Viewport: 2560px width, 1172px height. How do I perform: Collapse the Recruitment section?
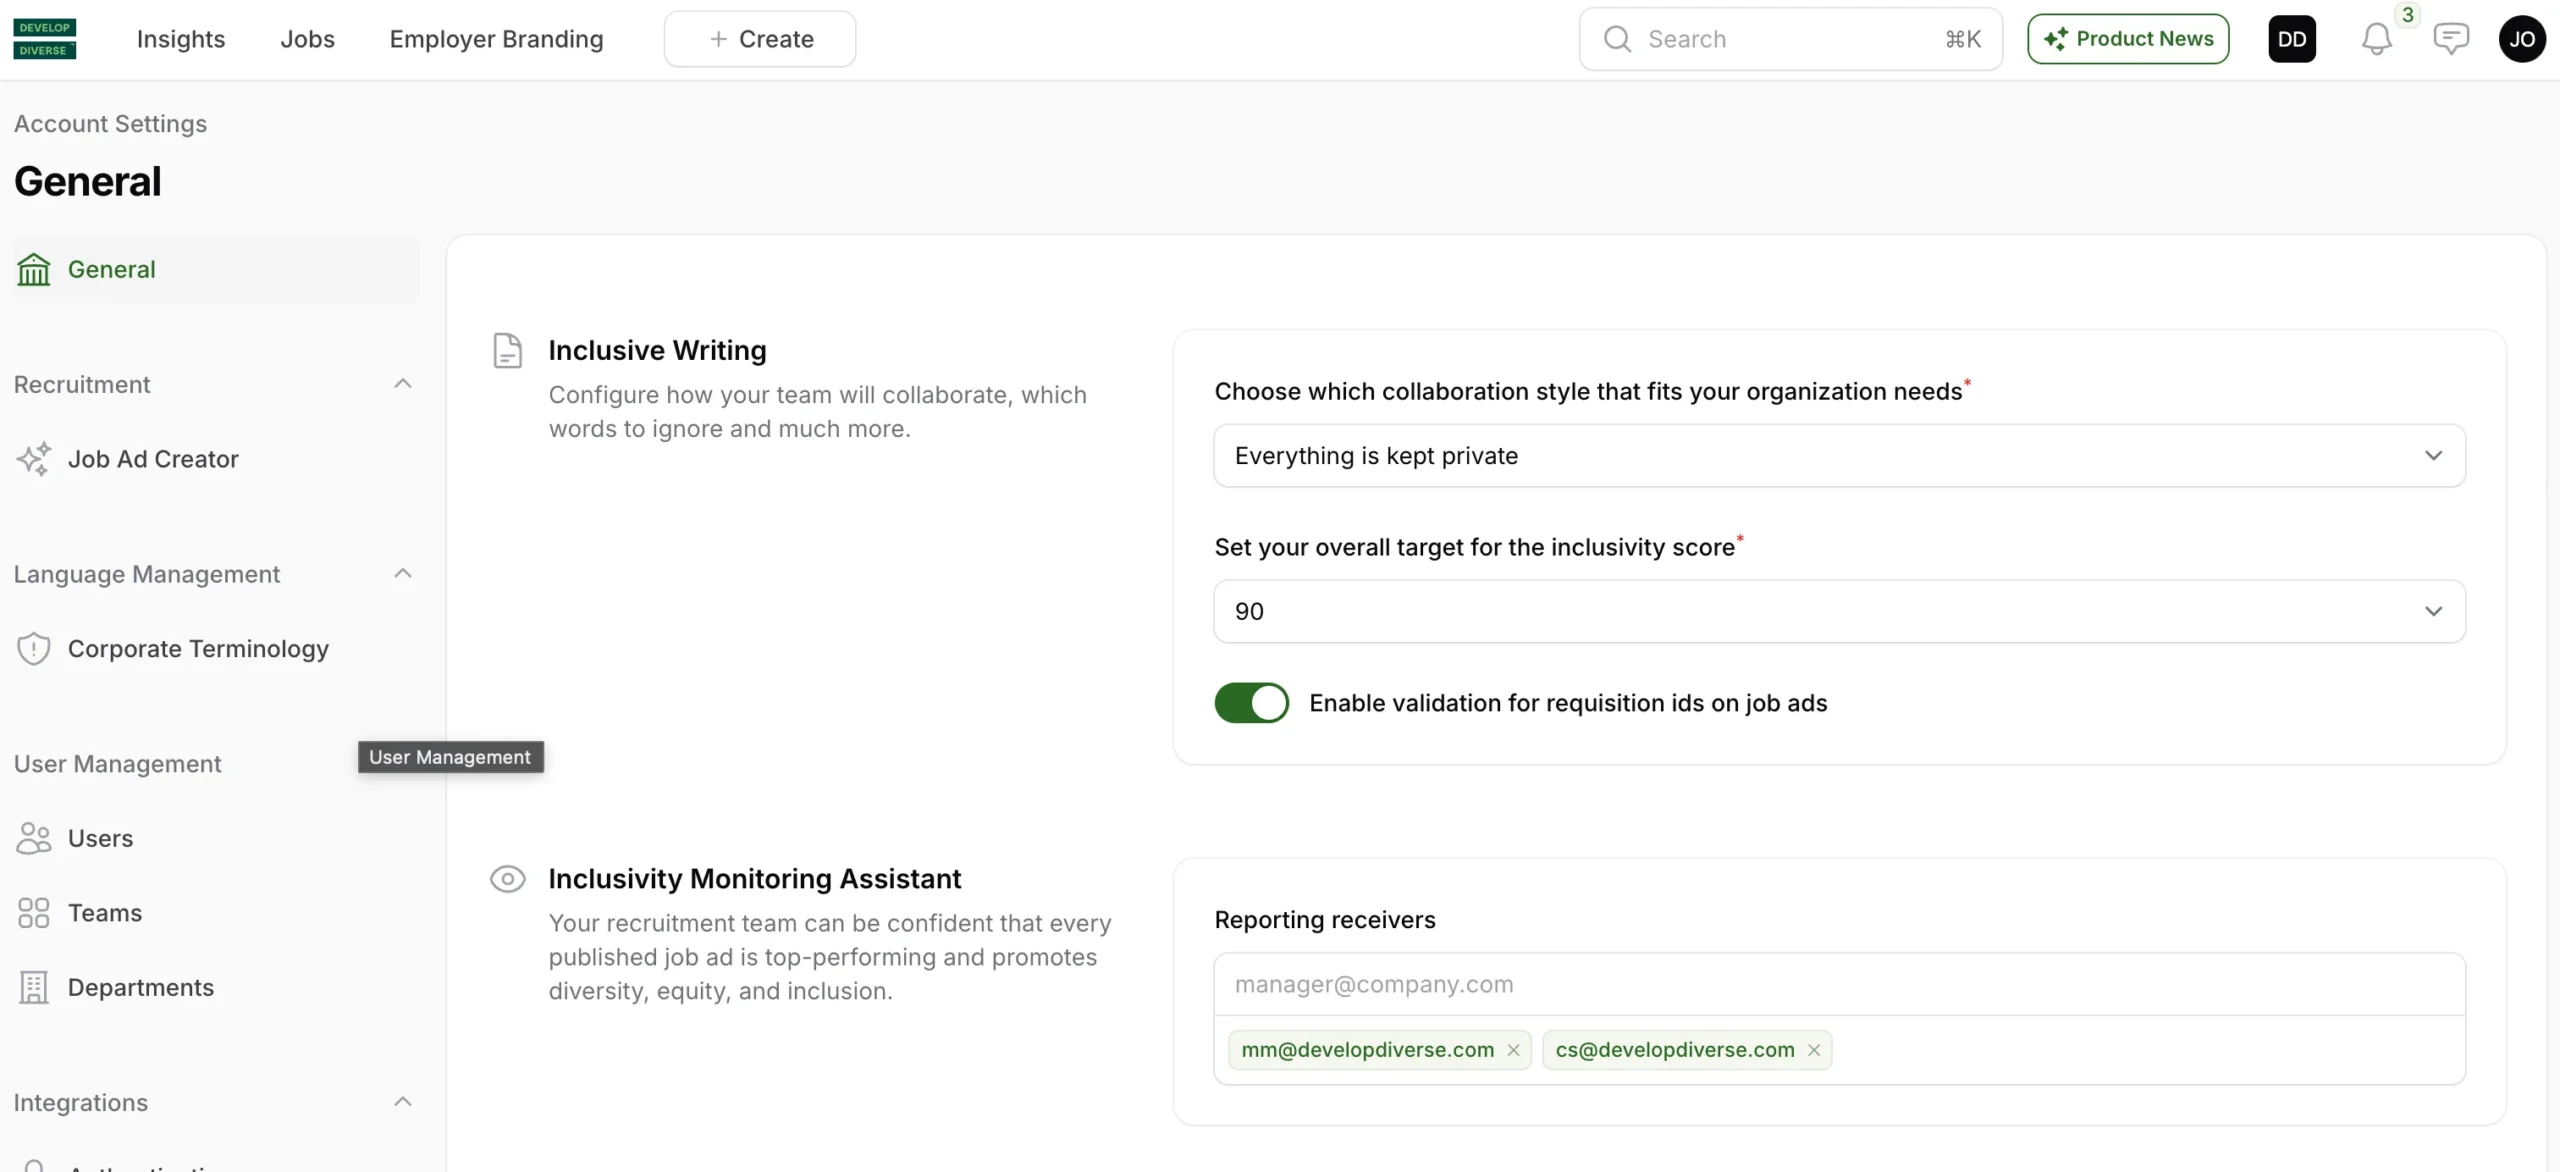tap(402, 384)
